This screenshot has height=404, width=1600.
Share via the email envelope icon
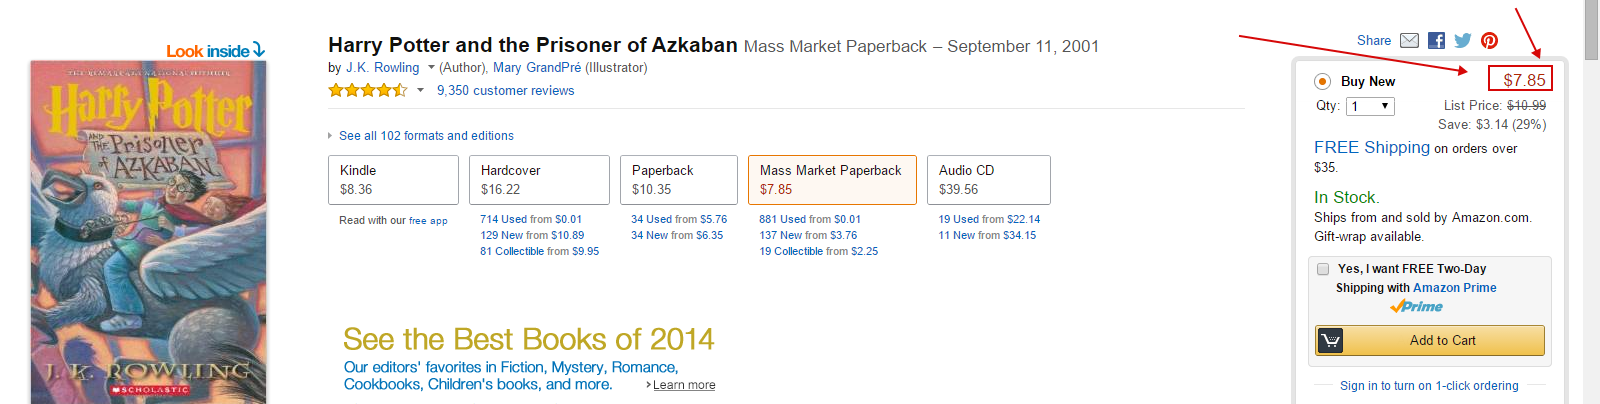click(1409, 41)
